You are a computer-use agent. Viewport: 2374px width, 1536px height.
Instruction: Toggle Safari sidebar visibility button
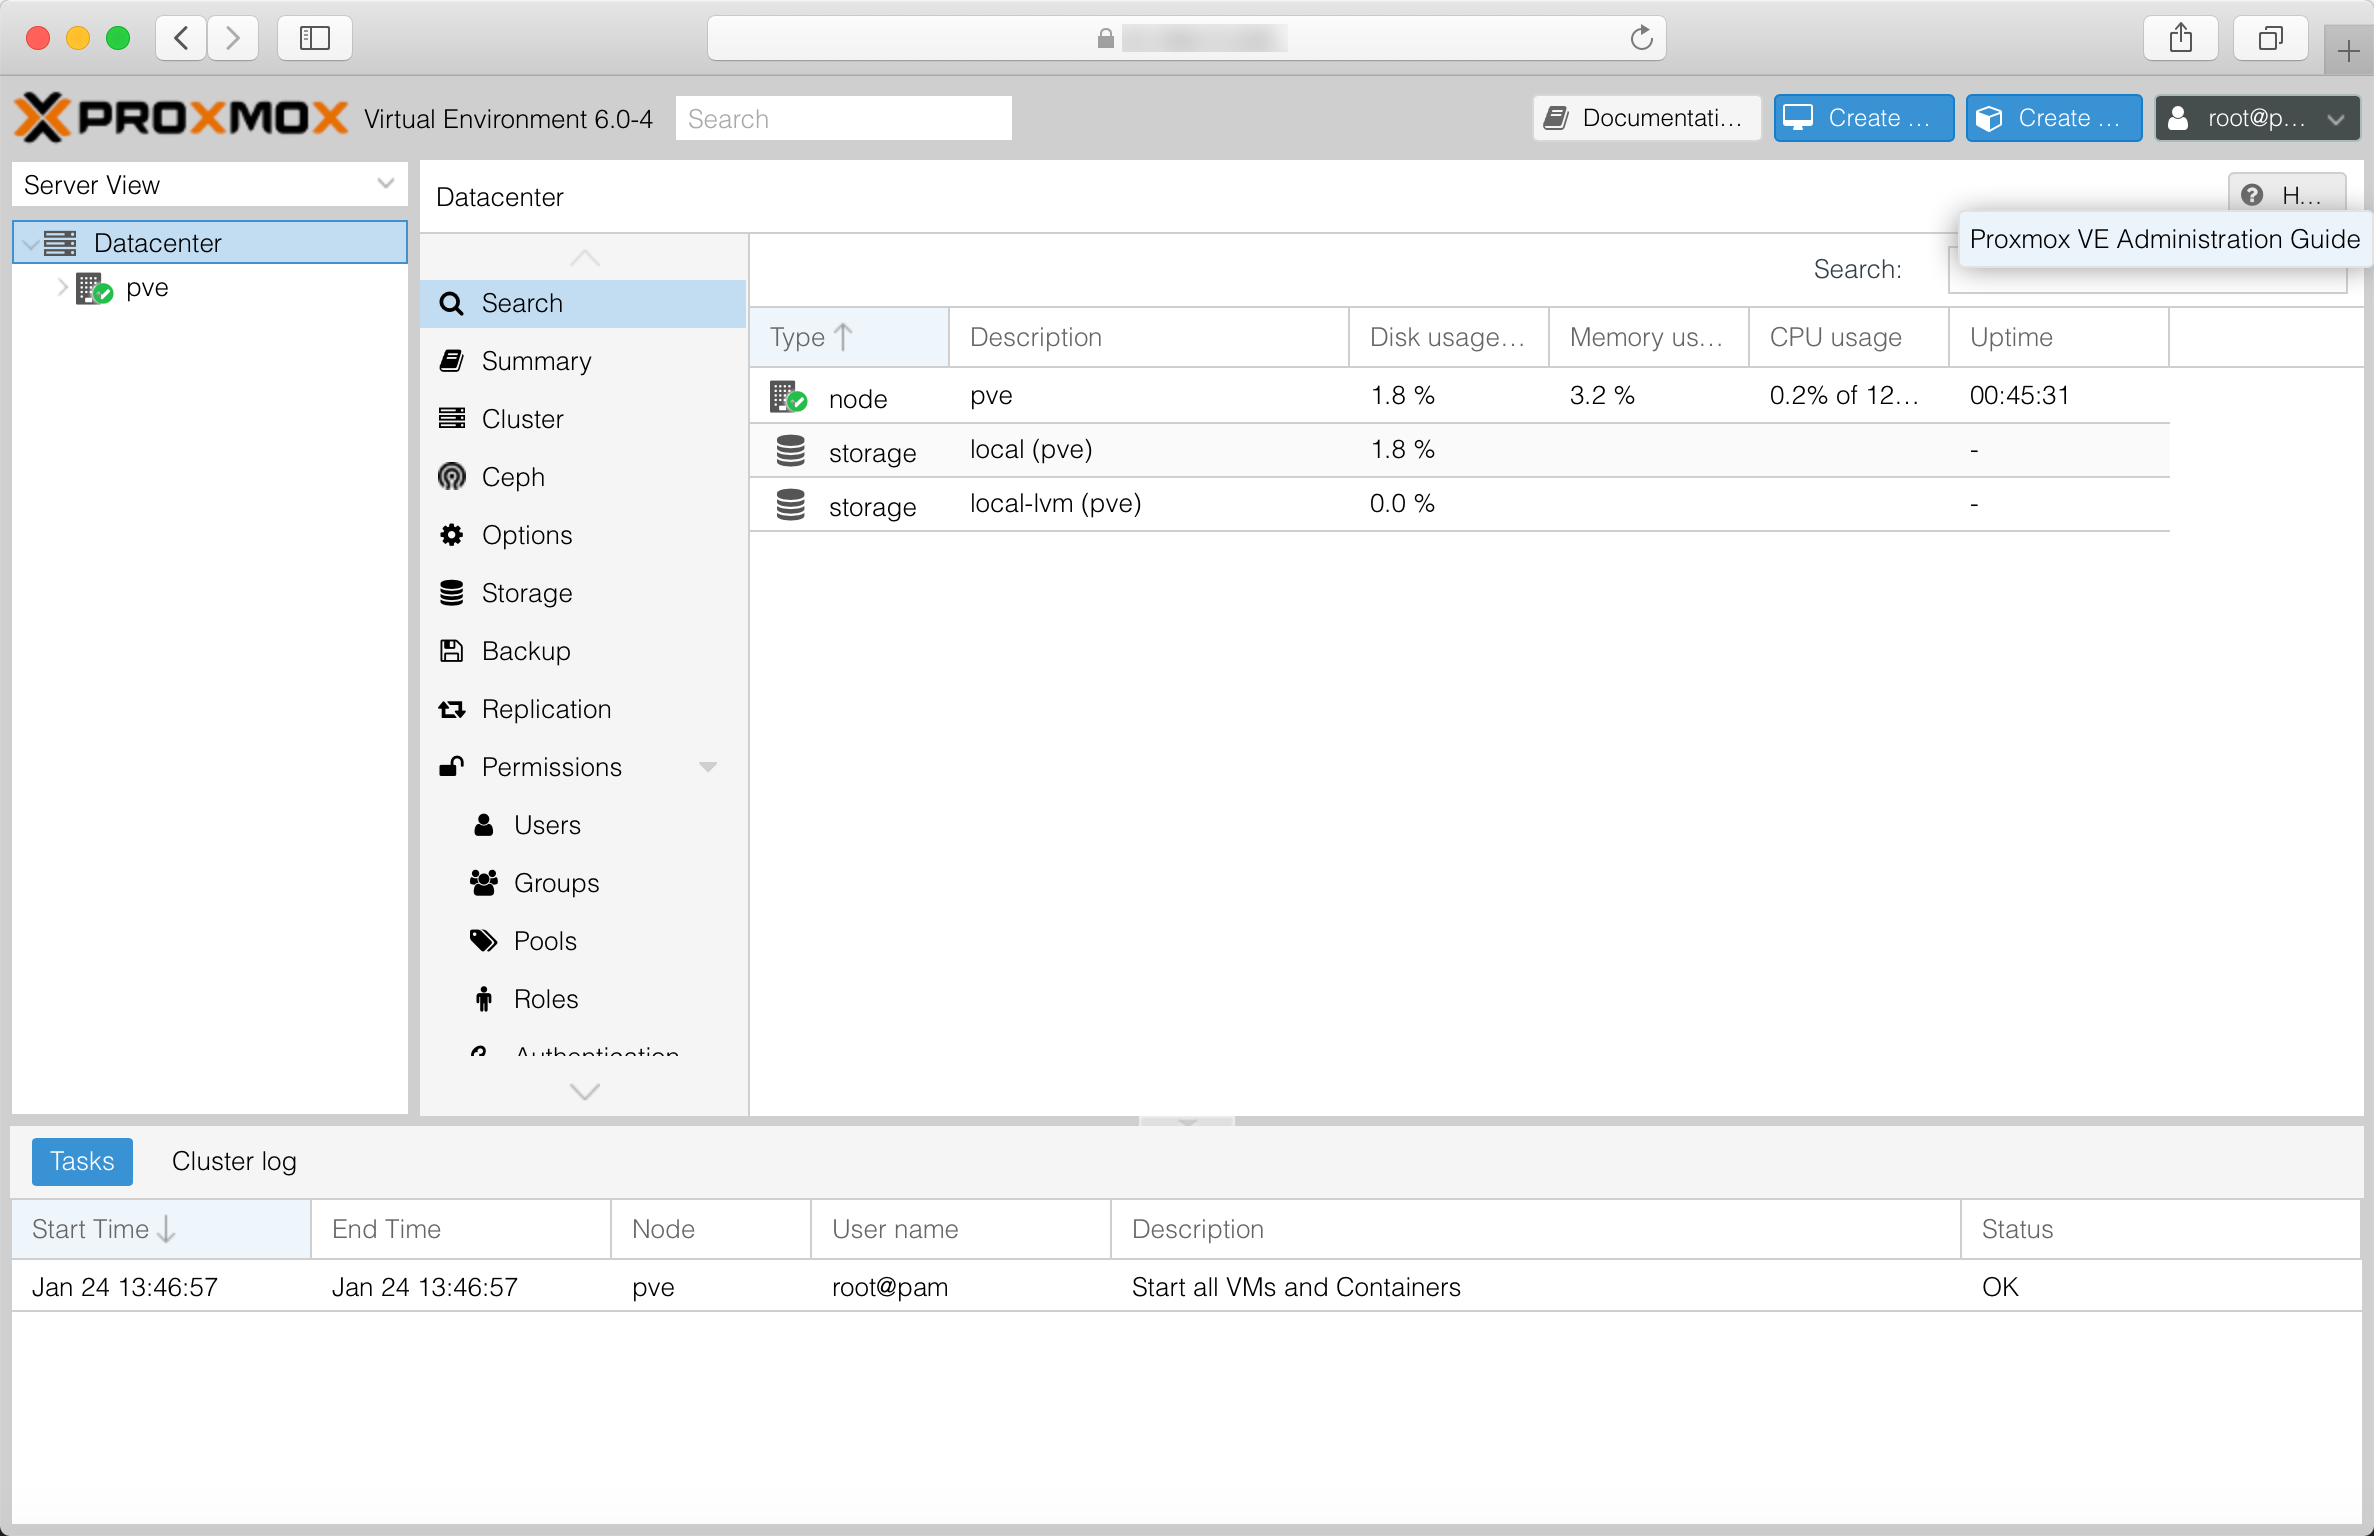coord(315,38)
